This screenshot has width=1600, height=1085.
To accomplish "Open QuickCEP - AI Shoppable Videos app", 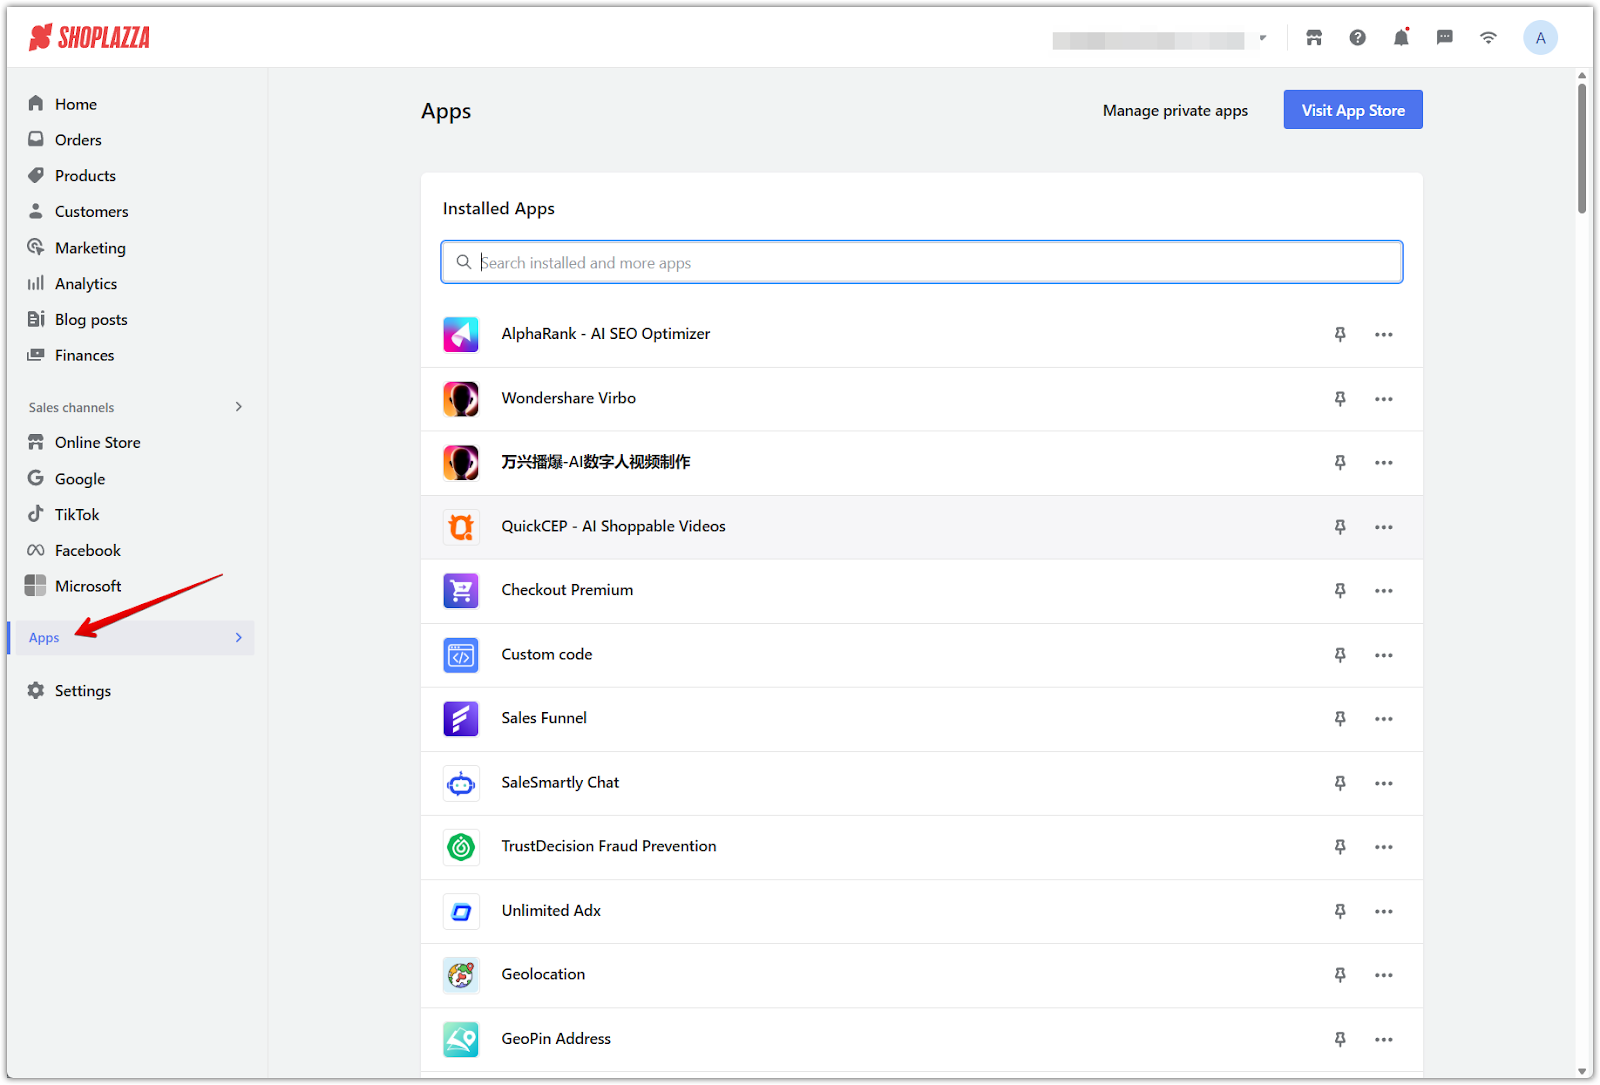I will [614, 526].
